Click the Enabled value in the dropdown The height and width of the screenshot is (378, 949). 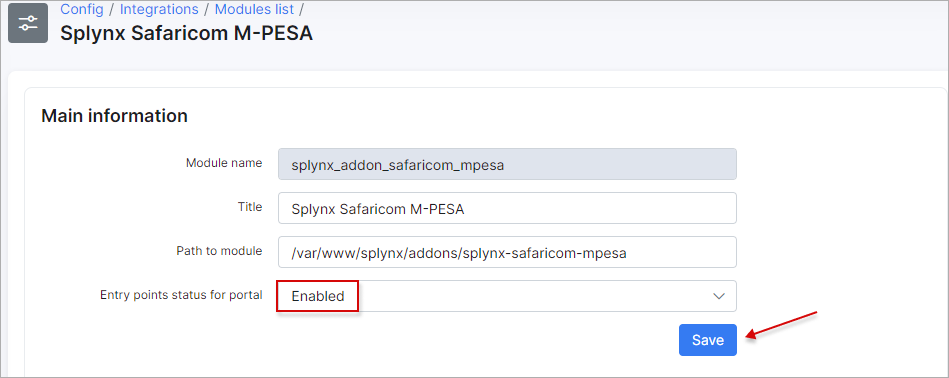pyautogui.click(x=318, y=296)
